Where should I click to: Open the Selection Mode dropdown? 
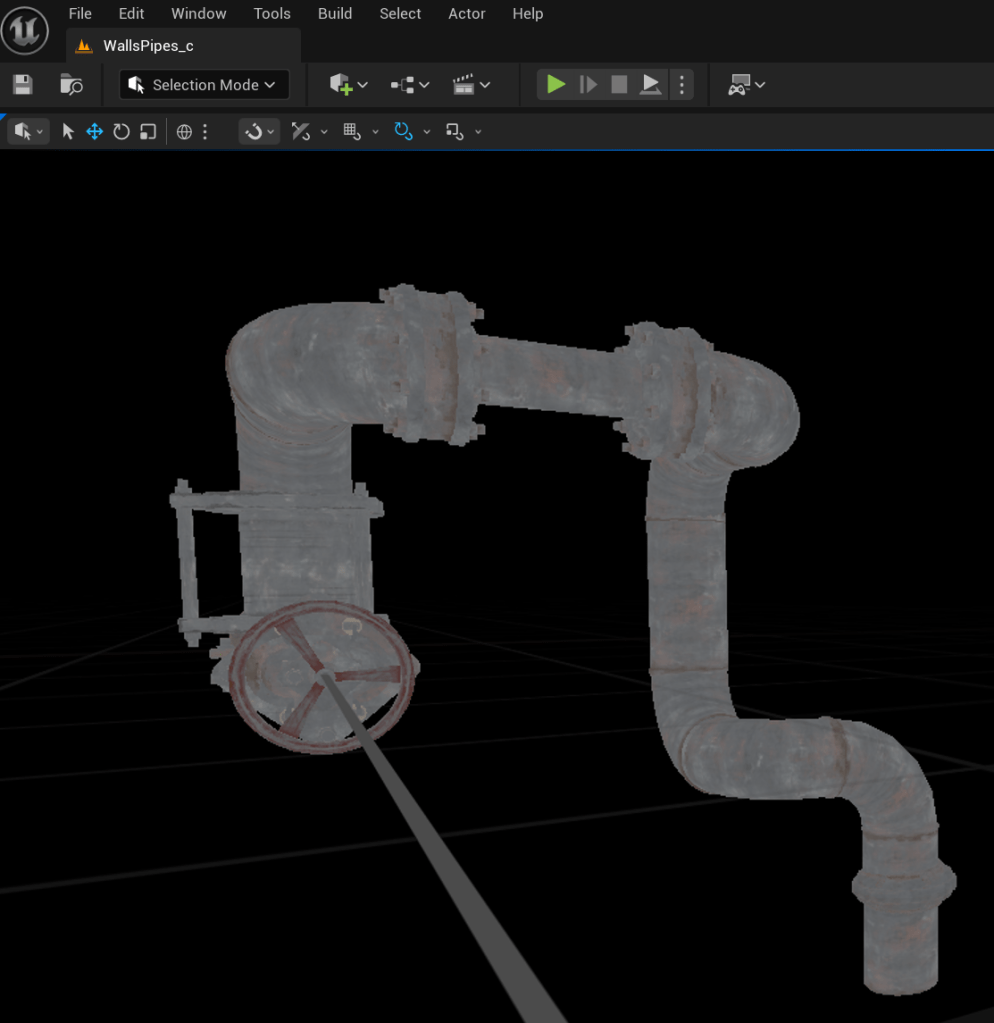[x=204, y=85]
